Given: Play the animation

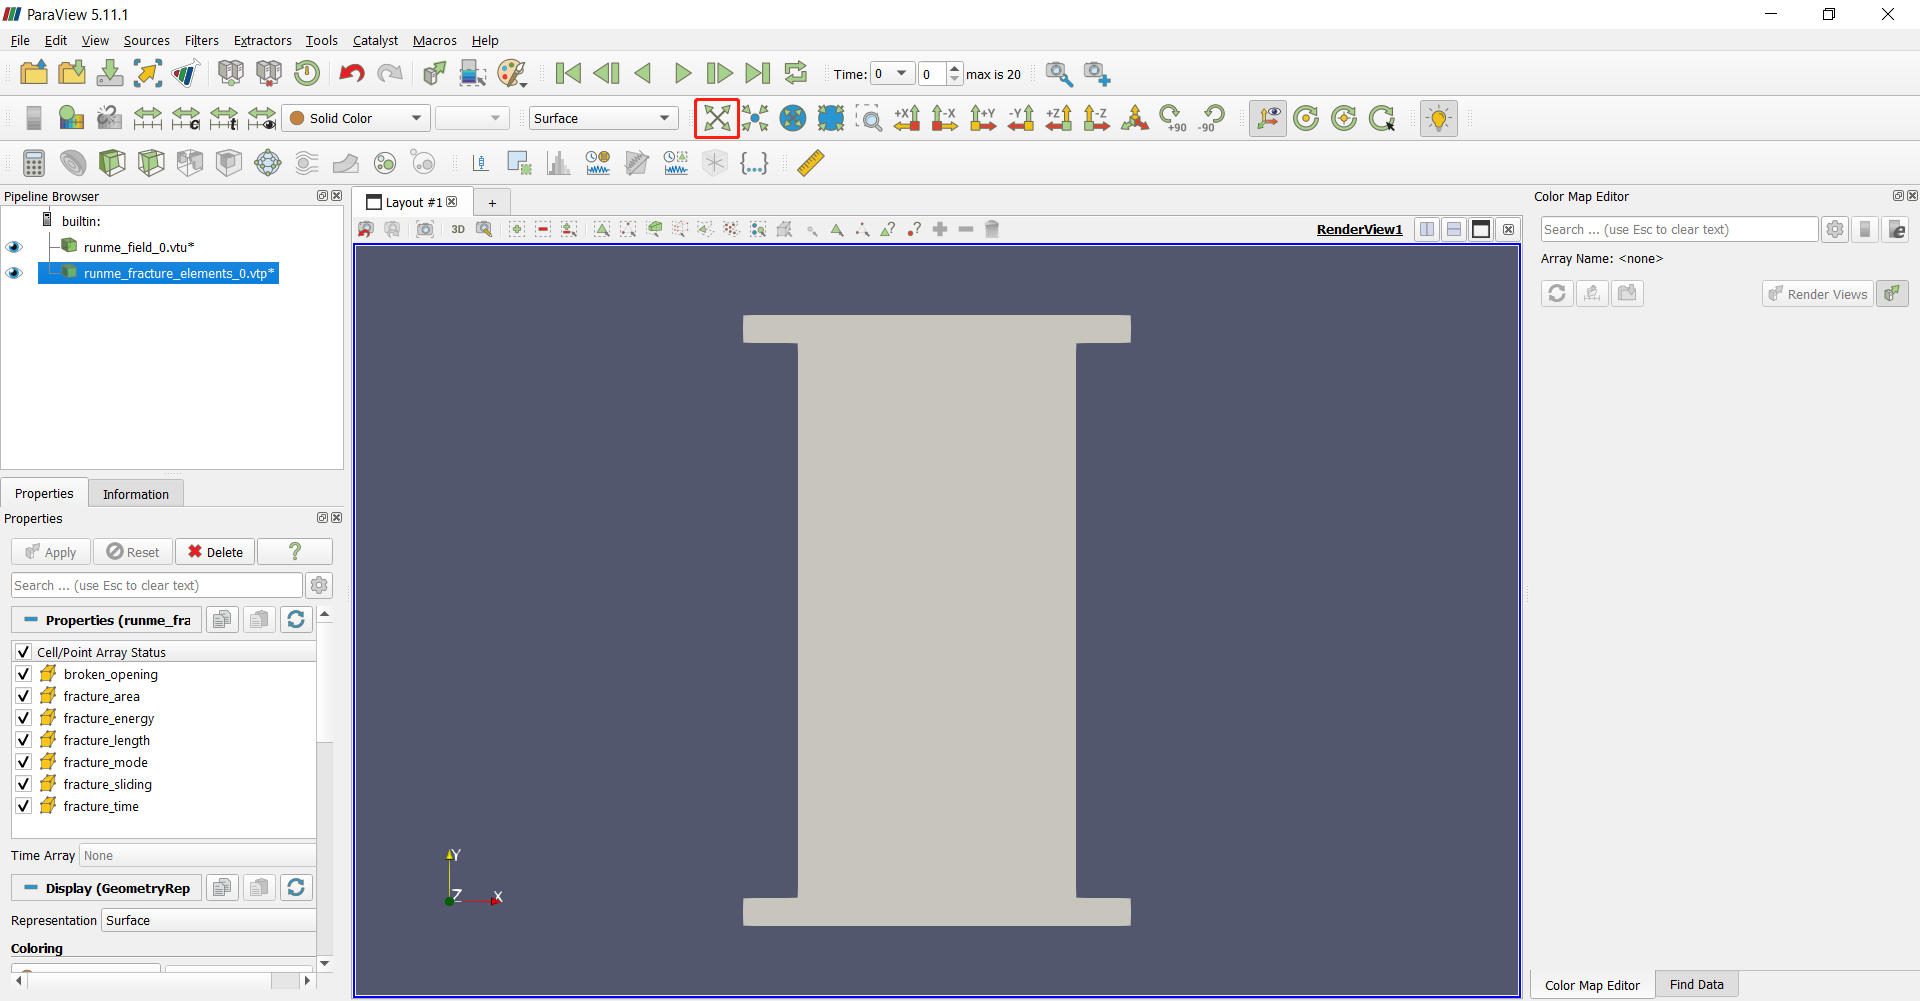Looking at the screenshot, I should (682, 73).
